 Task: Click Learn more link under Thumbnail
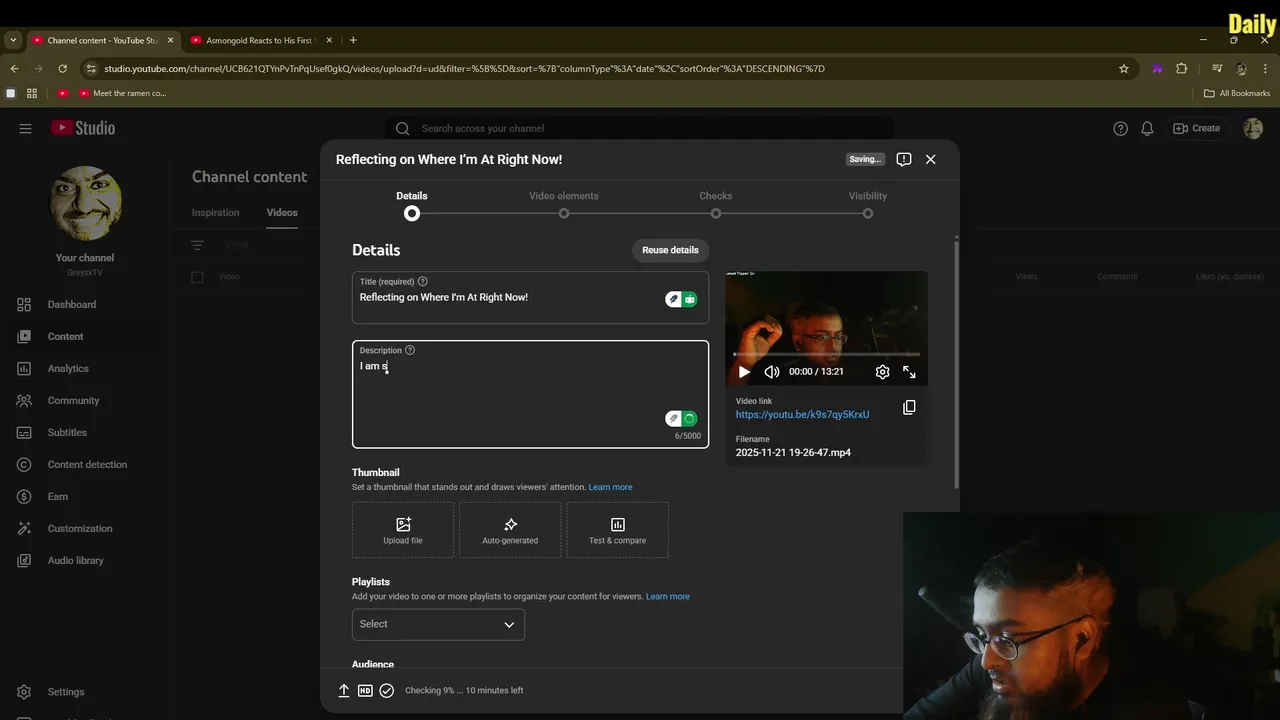[610, 487]
